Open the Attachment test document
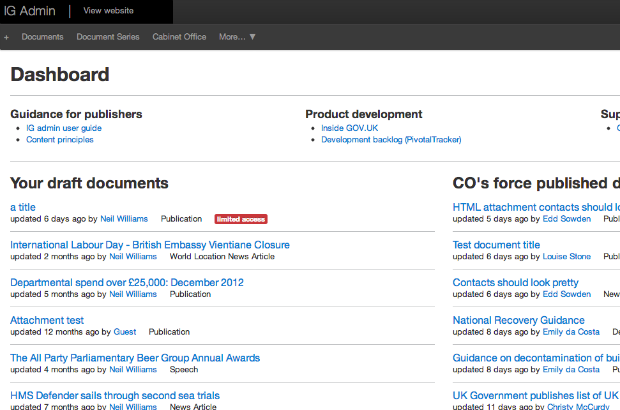The image size is (620, 410). point(47,320)
